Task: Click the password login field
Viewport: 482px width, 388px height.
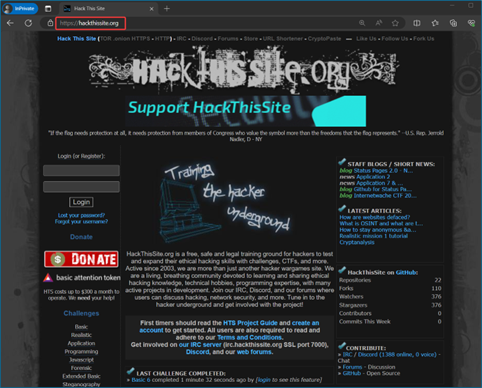Action: (81, 187)
